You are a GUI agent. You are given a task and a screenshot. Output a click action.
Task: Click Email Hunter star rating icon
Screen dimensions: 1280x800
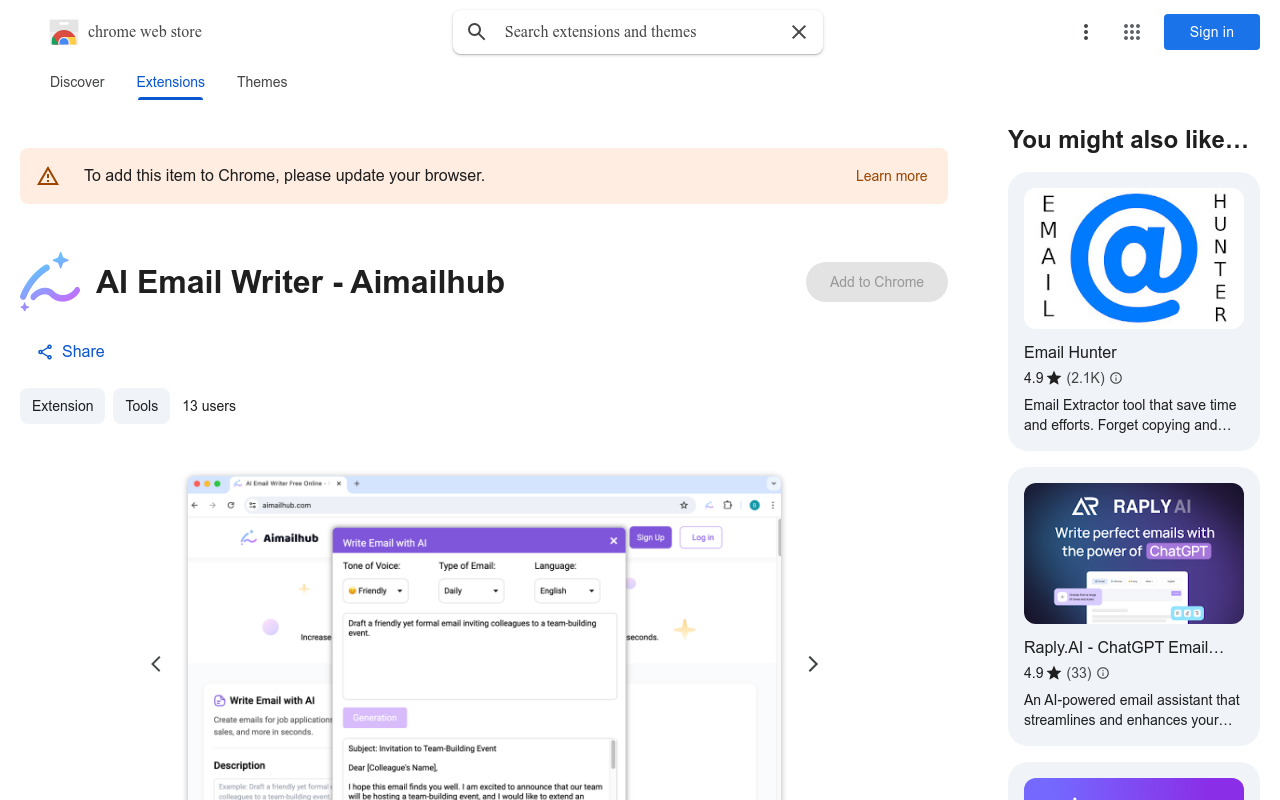[x=1054, y=378]
